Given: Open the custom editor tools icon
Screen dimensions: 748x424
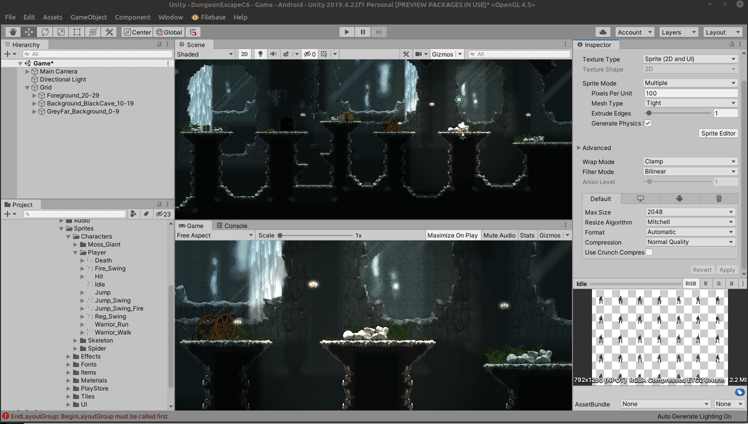Looking at the screenshot, I should pyautogui.click(x=109, y=32).
